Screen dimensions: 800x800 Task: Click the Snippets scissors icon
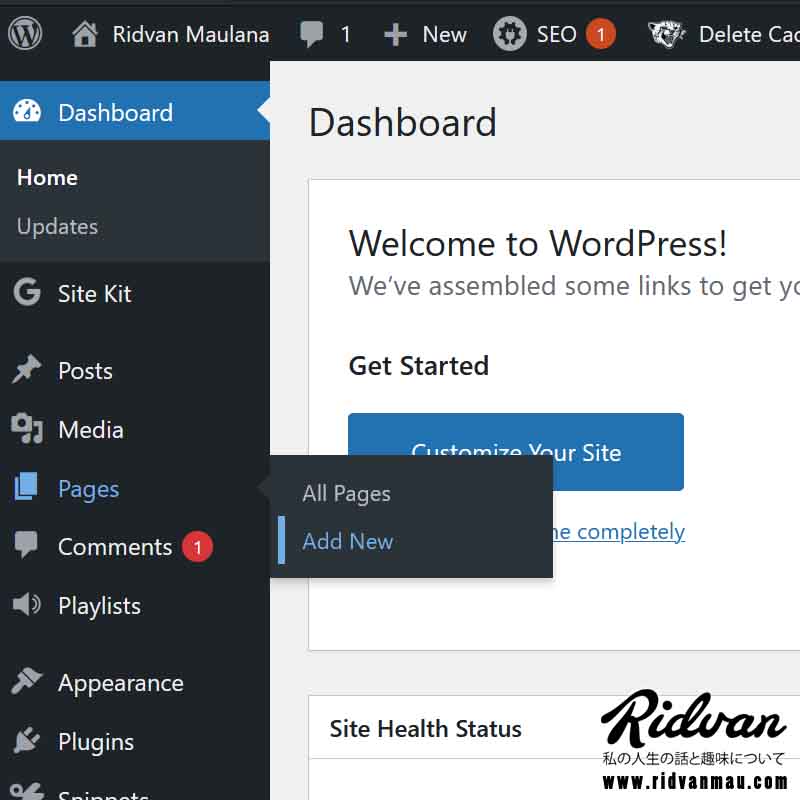(27, 792)
